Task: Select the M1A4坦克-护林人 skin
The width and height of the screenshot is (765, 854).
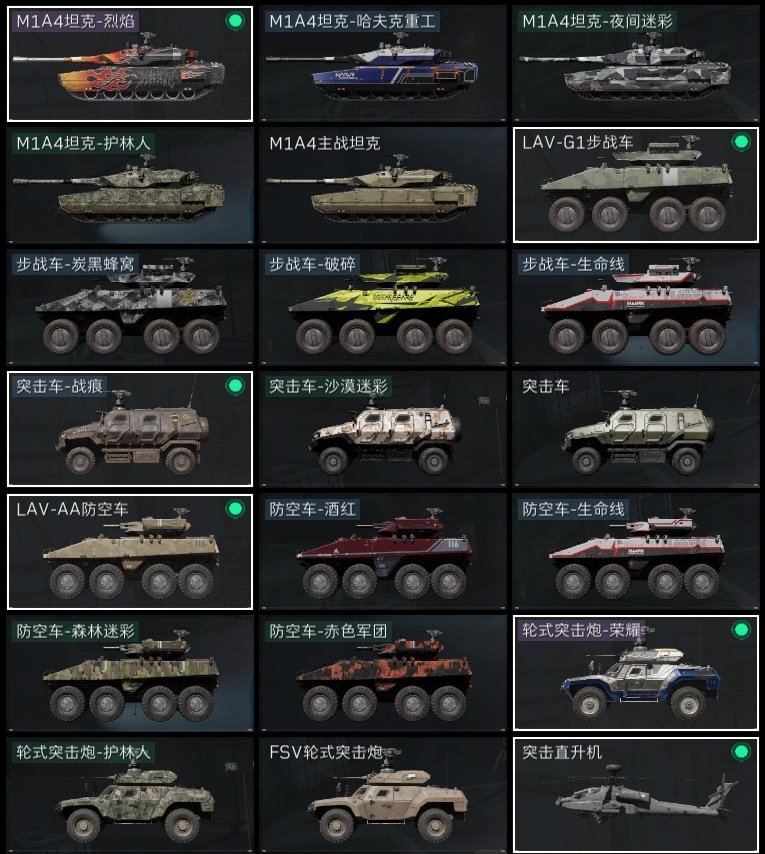Action: (130, 185)
